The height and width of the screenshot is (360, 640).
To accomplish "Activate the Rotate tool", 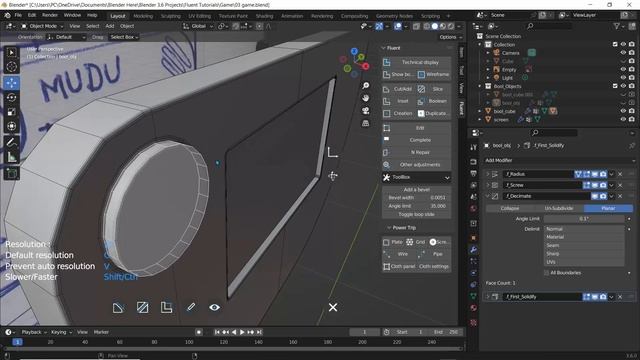I will (x=11, y=97).
